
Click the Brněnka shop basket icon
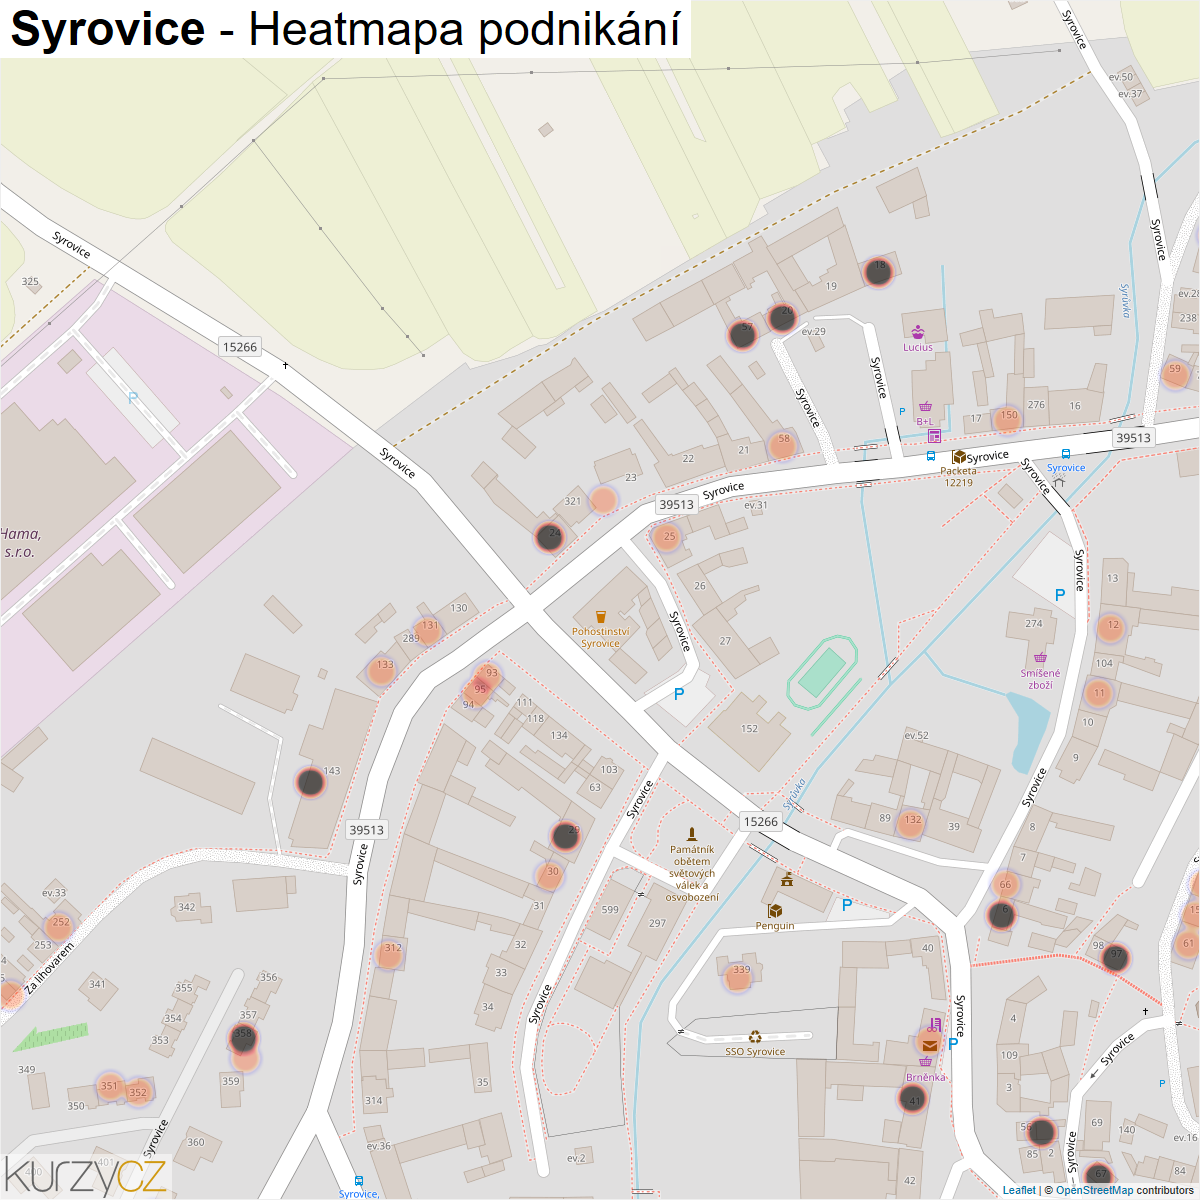click(926, 1062)
